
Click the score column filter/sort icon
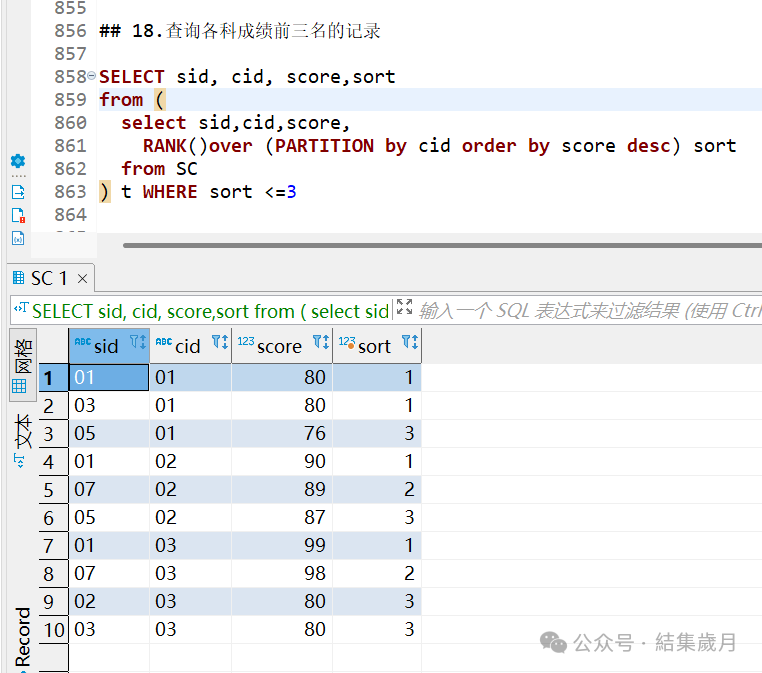(321, 342)
